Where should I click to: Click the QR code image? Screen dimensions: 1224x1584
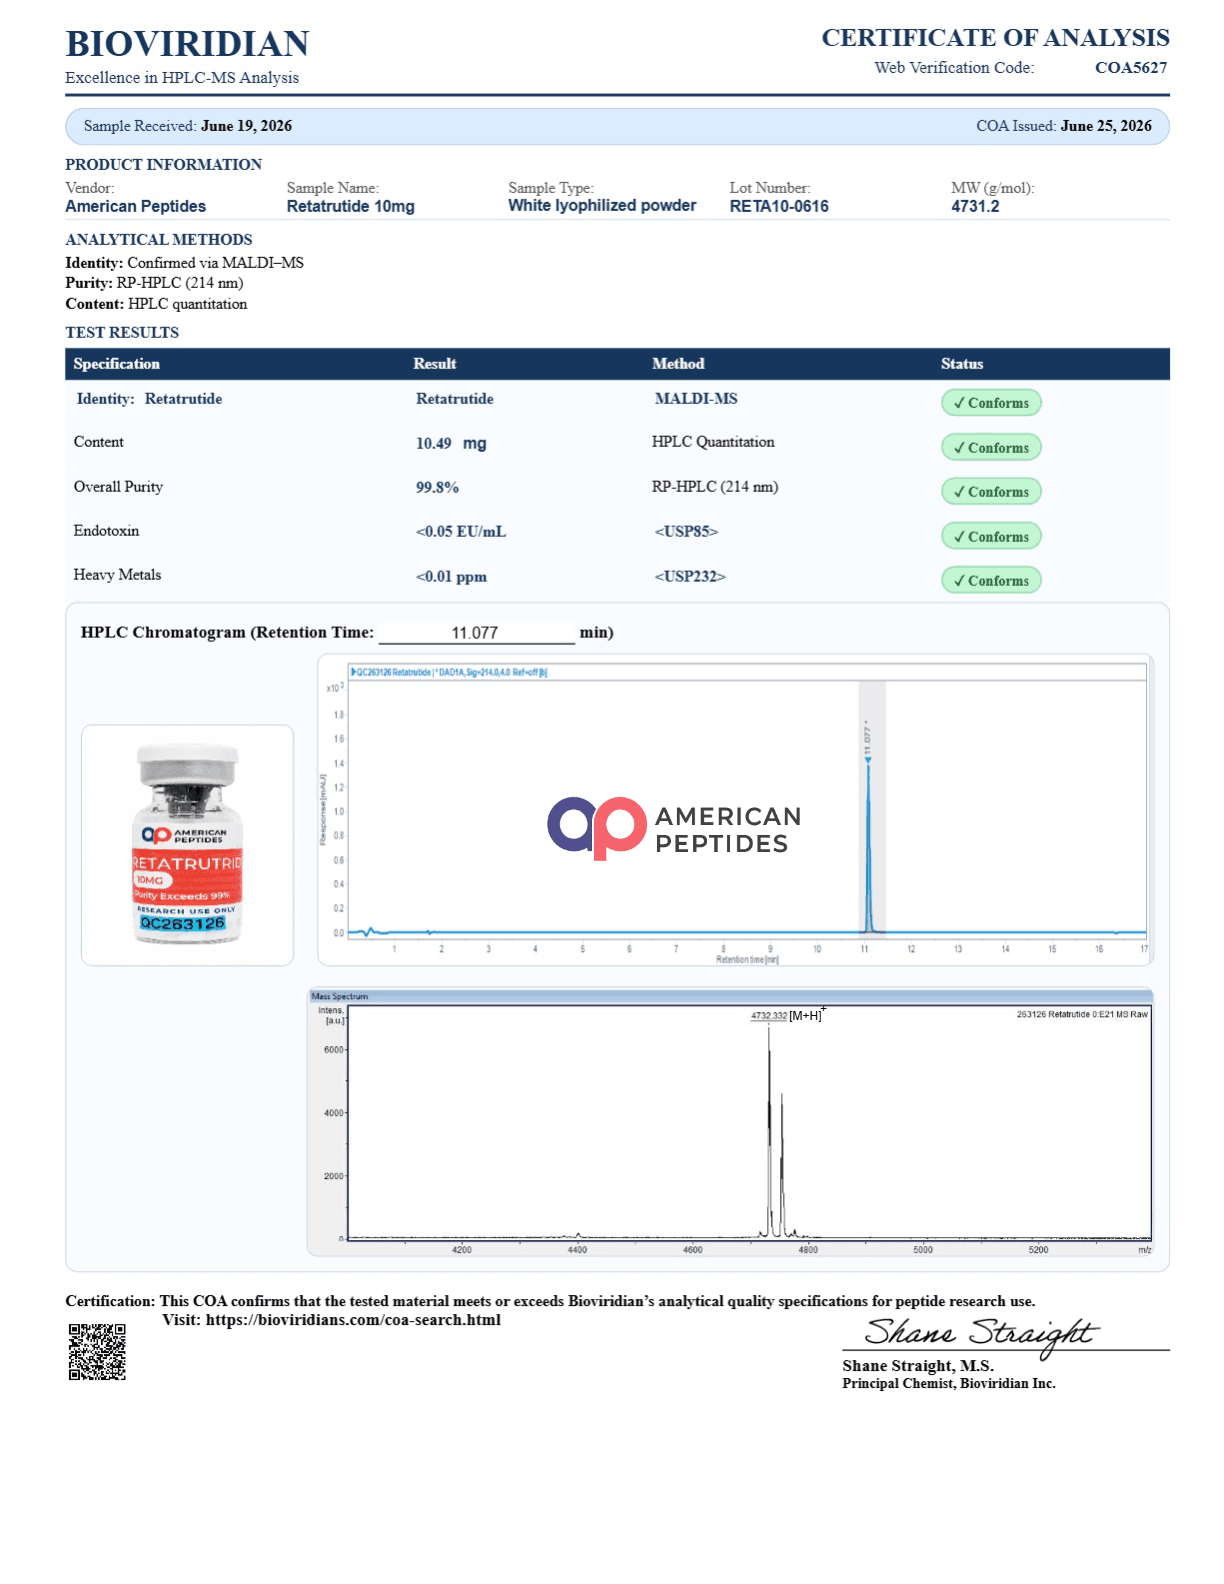[97, 1352]
